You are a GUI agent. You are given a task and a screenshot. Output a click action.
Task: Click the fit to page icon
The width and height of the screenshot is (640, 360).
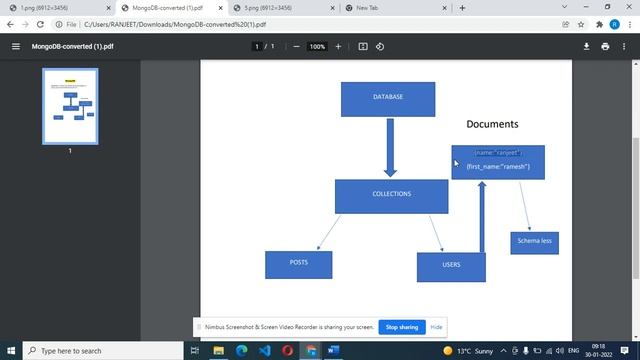362,47
